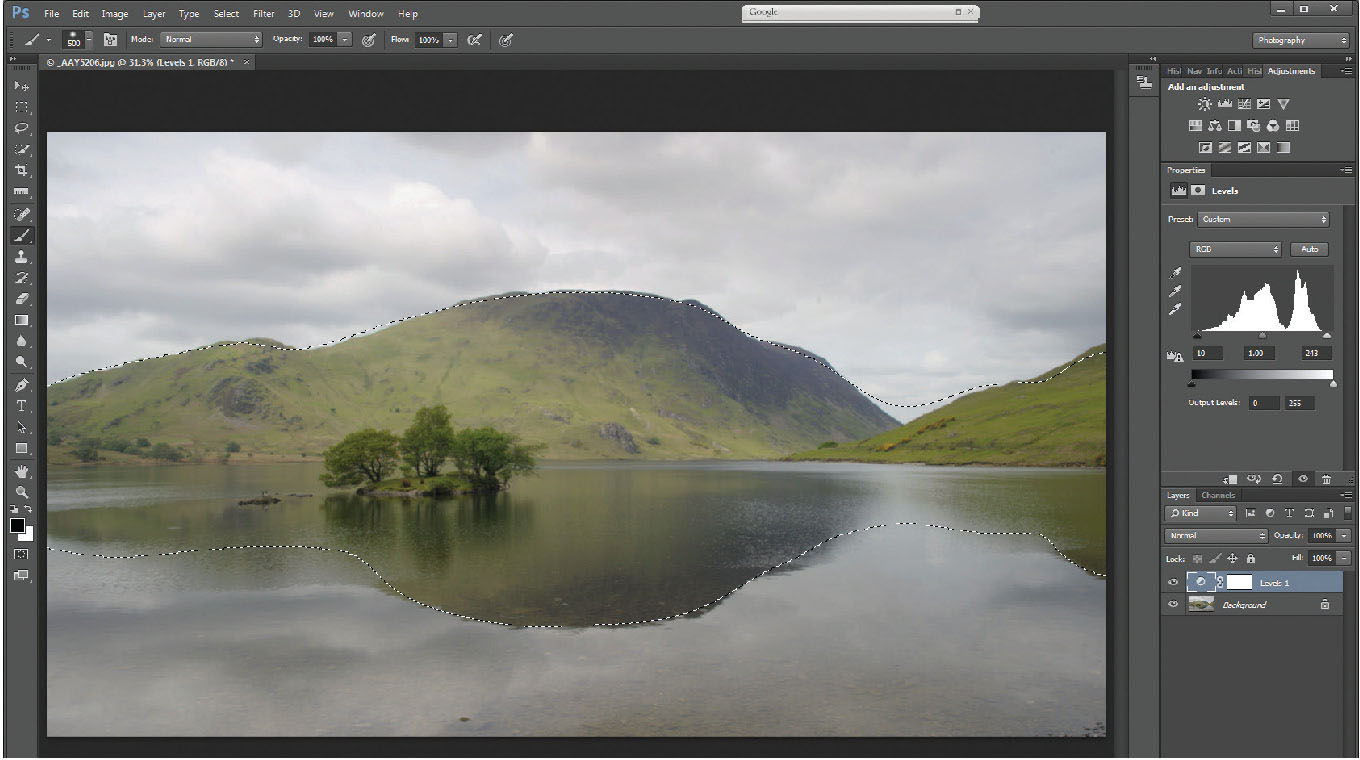Select the Crop tool
This screenshot has width=1360, height=760.
coord(21,171)
